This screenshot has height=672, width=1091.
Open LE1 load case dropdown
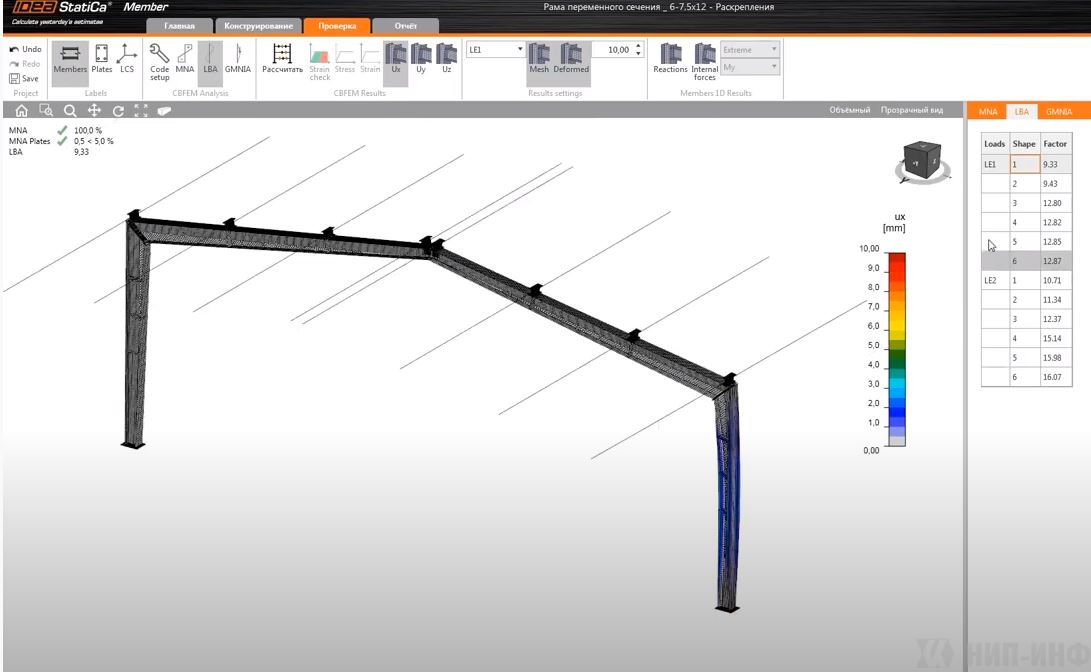(x=496, y=49)
